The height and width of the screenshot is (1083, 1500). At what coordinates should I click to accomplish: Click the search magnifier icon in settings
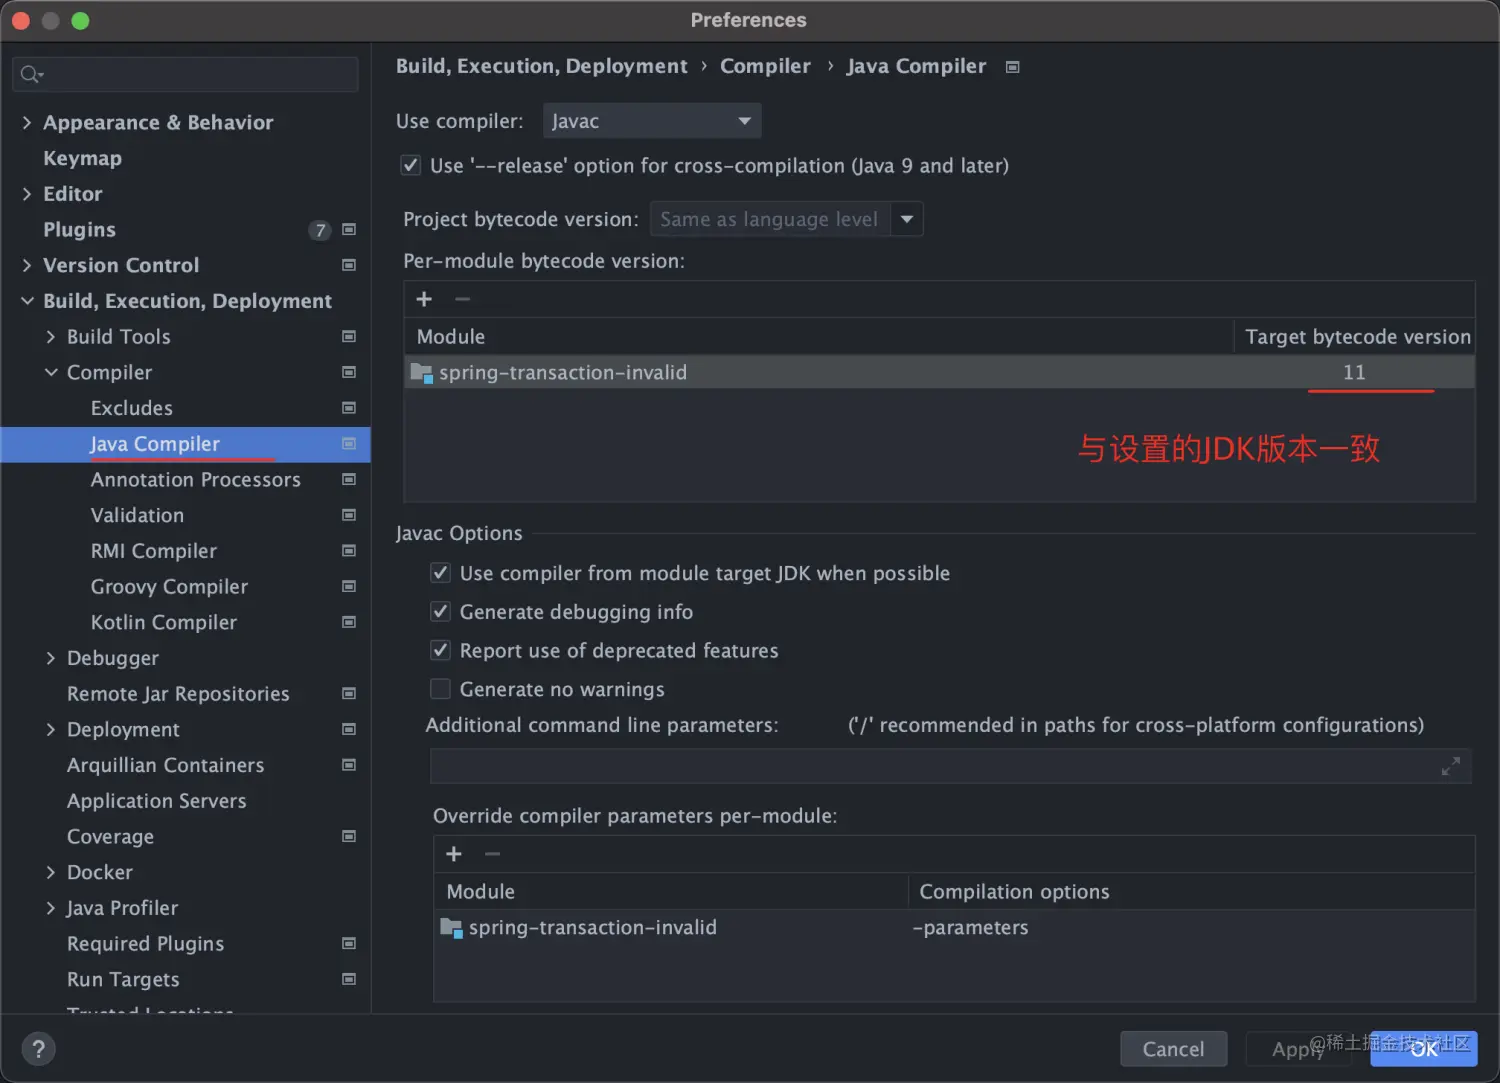pos(31,74)
